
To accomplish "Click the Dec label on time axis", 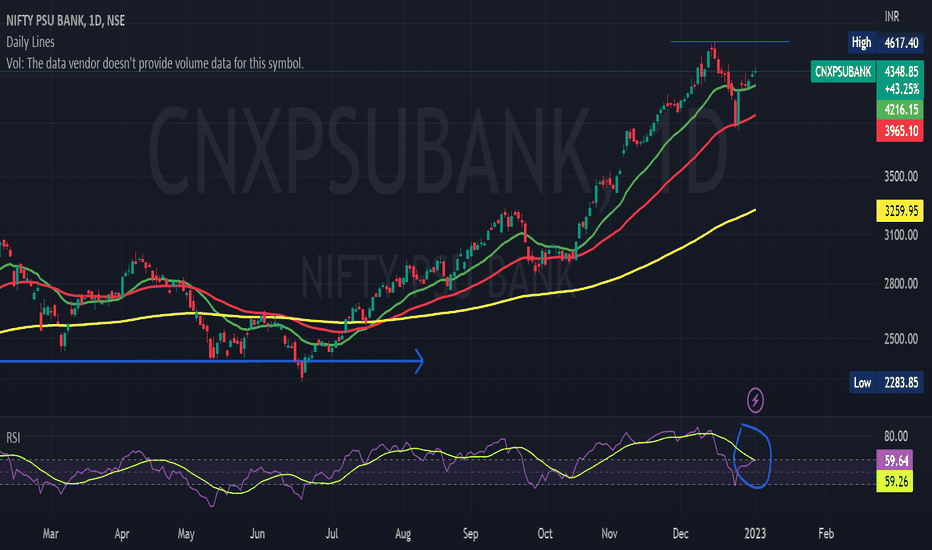I will [681, 534].
